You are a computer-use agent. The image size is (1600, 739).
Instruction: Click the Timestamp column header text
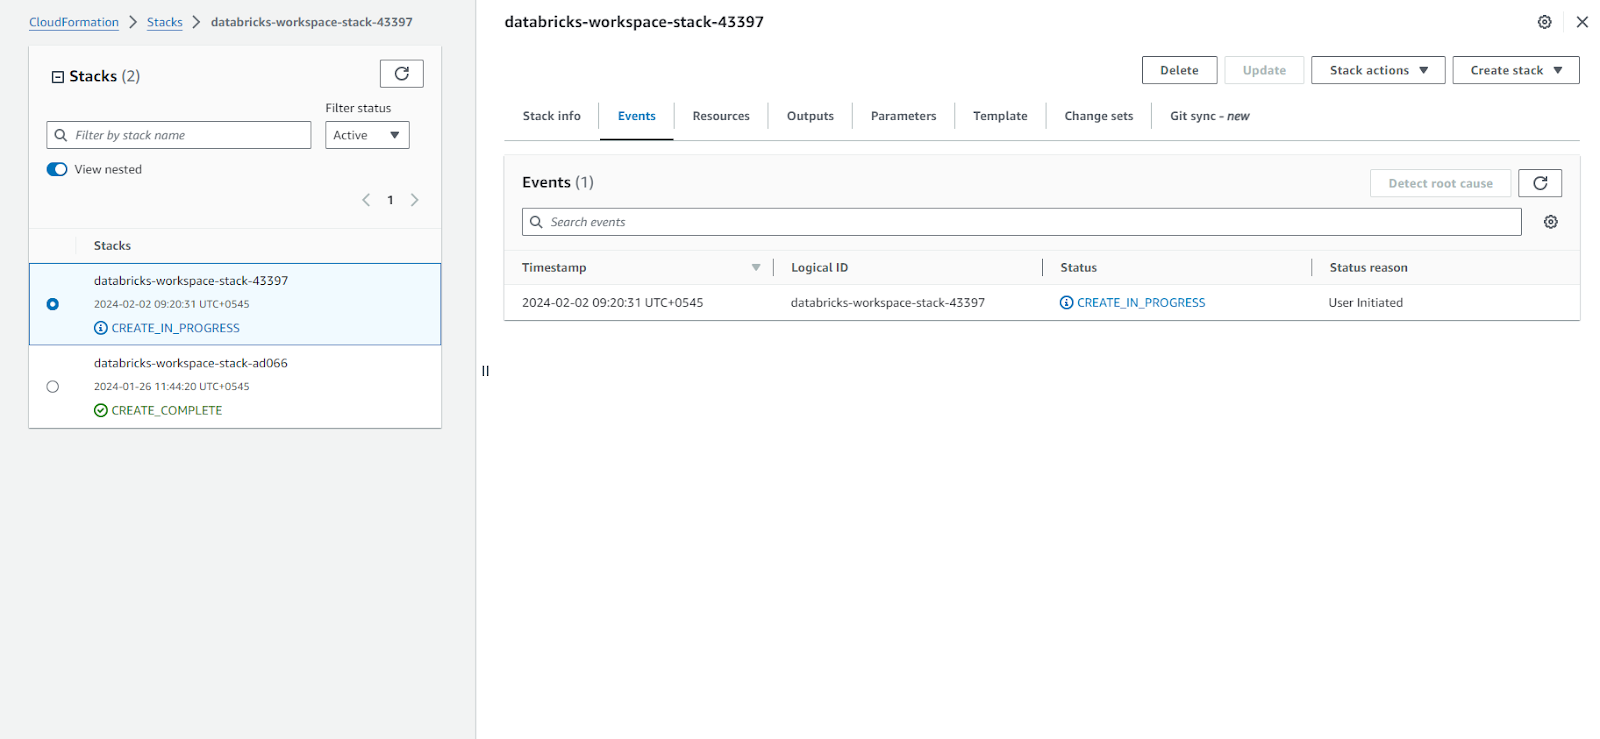(554, 268)
